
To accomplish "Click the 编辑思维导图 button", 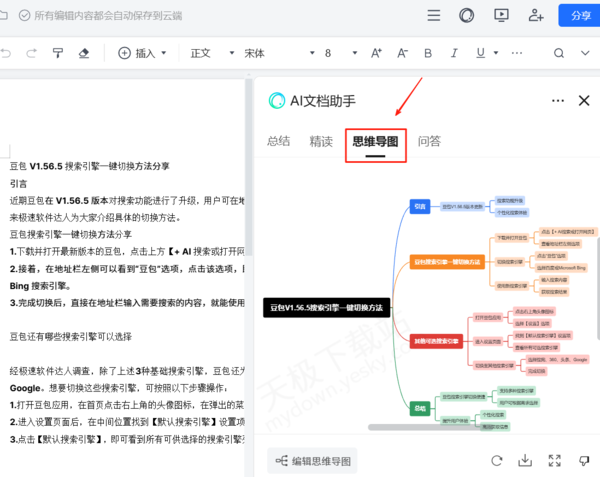I will click(x=312, y=461).
